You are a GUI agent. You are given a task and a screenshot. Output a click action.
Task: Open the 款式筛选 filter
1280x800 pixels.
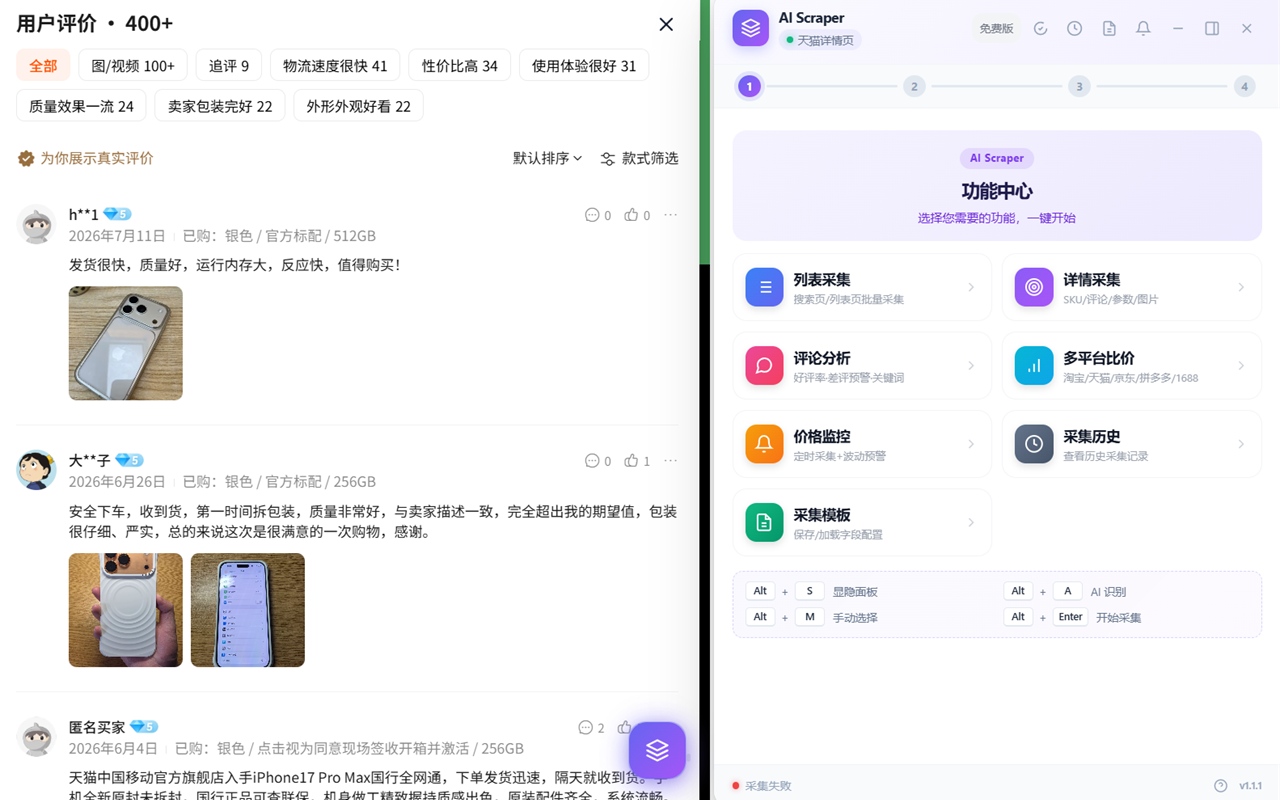point(639,158)
